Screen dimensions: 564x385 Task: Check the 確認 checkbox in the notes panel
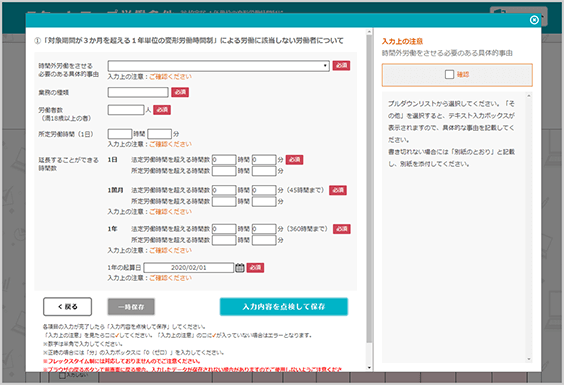tap(449, 74)
